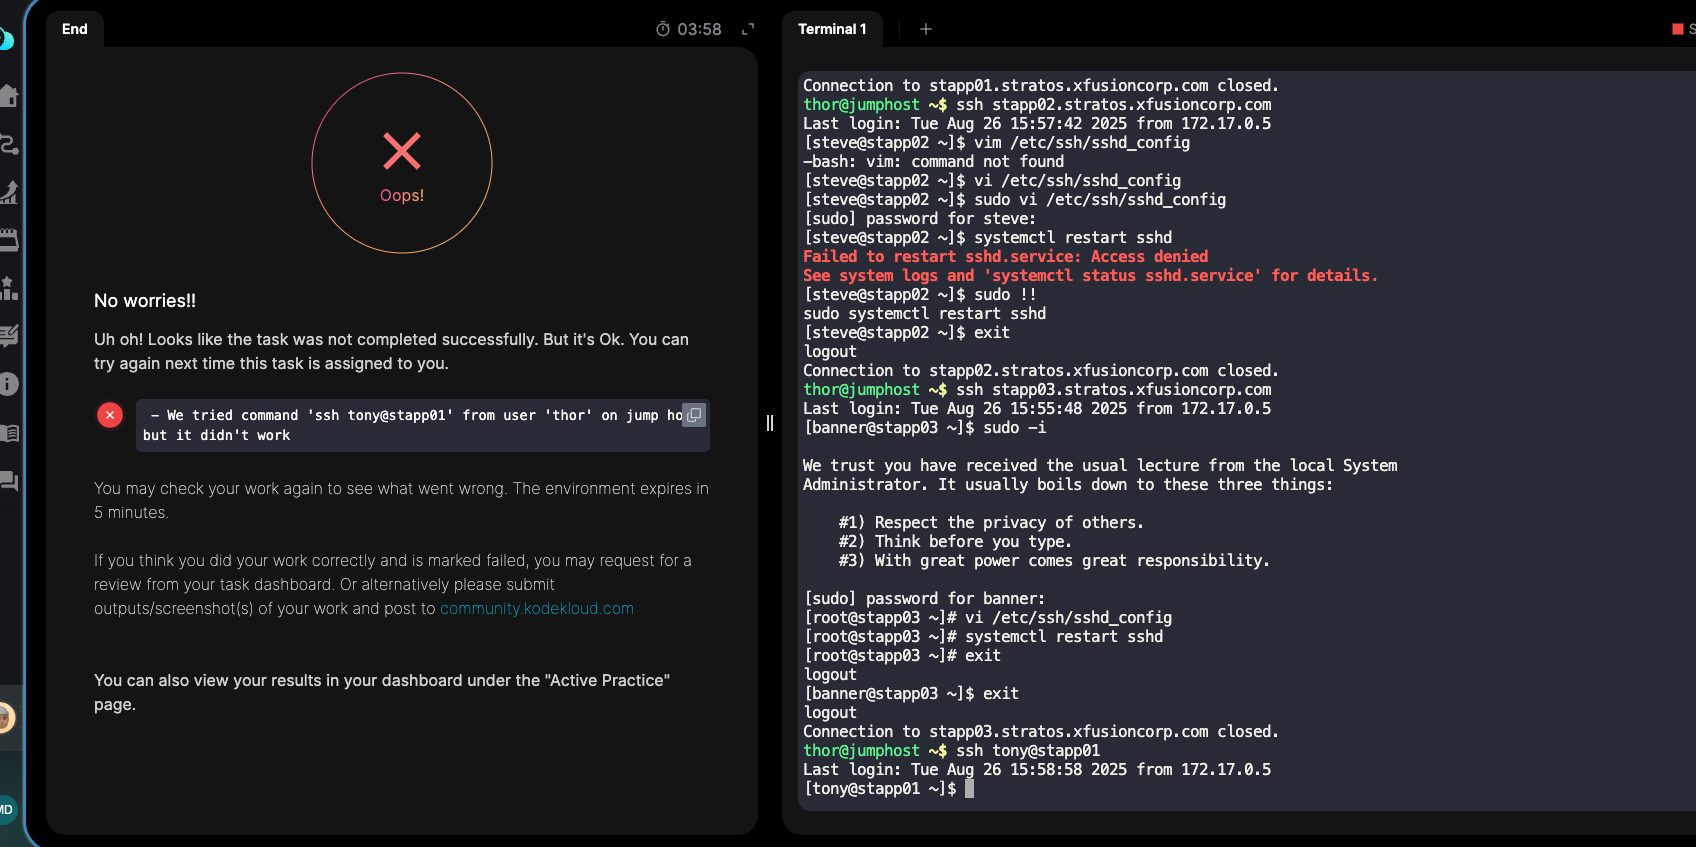Open the book docs icon in sidebar

point(9,433)
